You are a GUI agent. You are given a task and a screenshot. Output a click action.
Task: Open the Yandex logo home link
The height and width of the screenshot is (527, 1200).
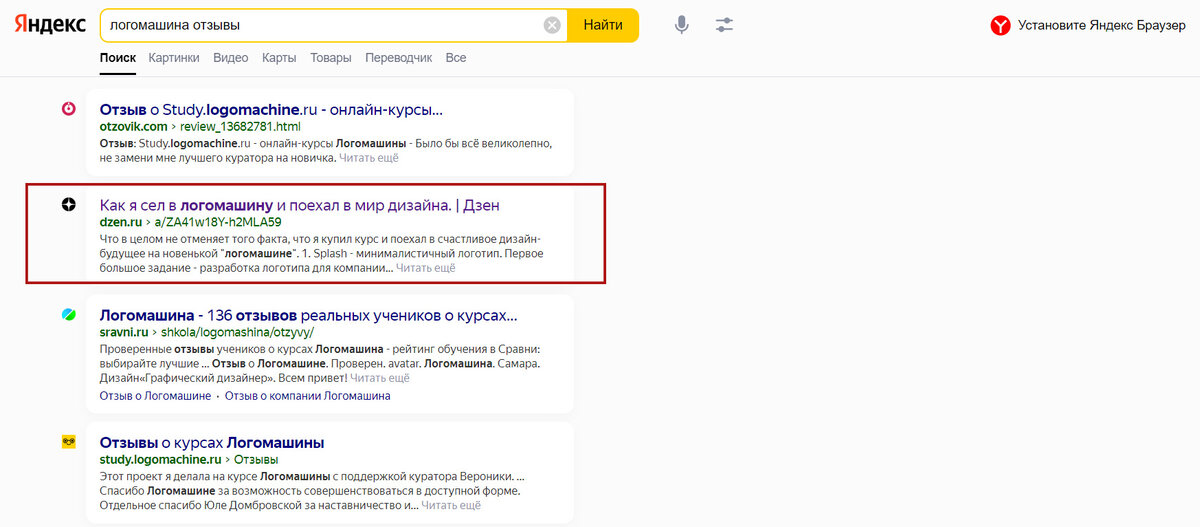tap(49, 25)
